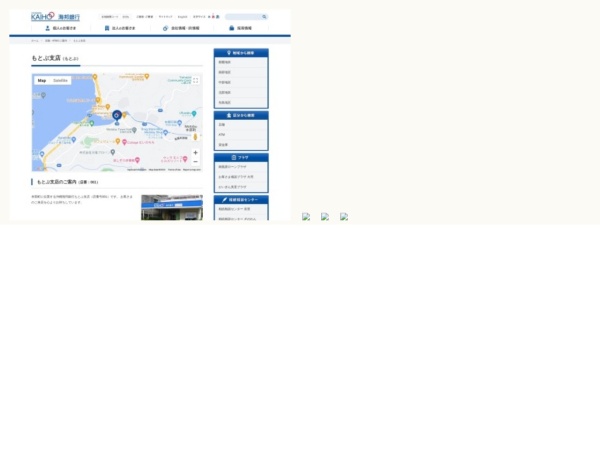
Task: Click the Motobu Town Hall map marker
Action: 134,130
